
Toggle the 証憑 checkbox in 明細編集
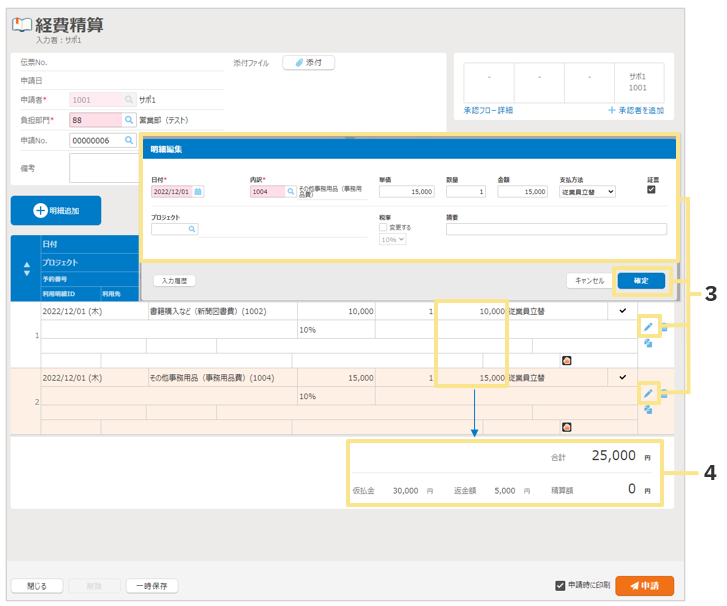tap(652, 189)
